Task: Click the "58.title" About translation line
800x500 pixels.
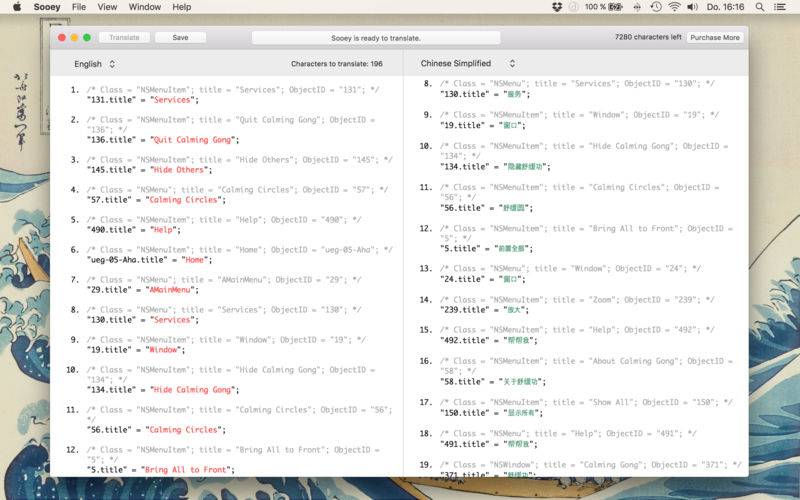Action: (x=493, y=381)
